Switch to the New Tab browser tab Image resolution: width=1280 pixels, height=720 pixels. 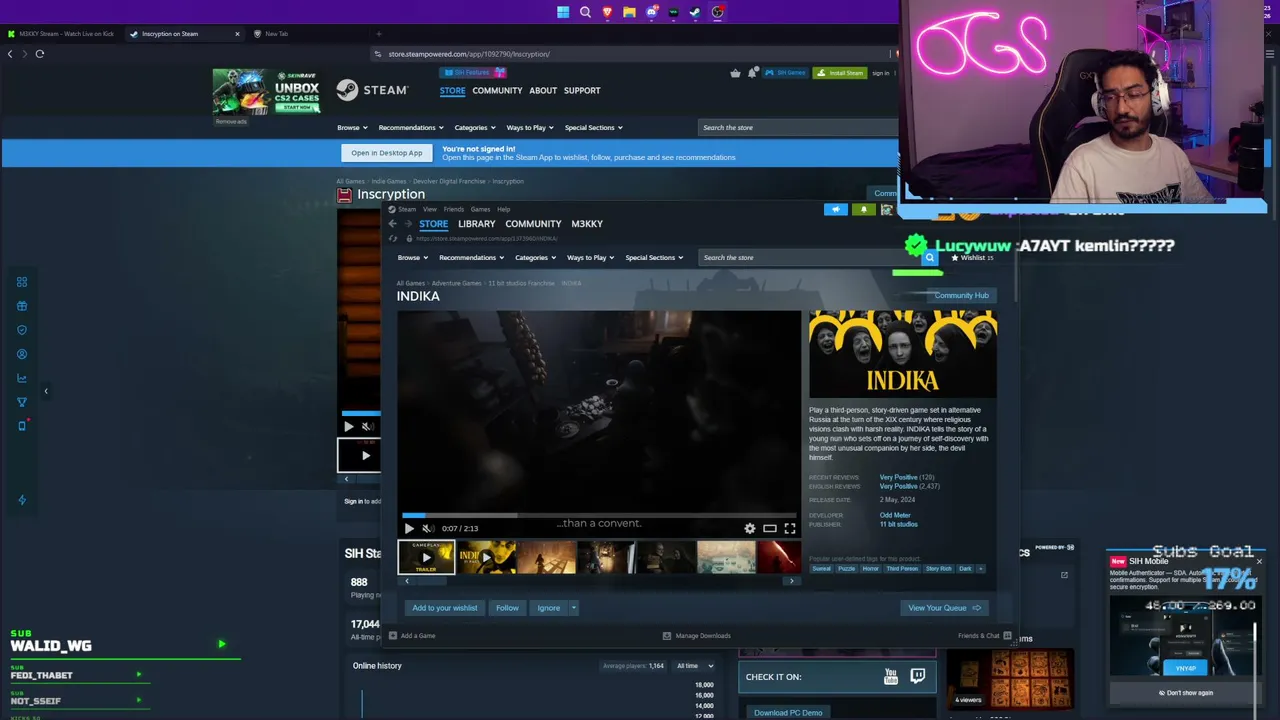click(x=276, y=34)
